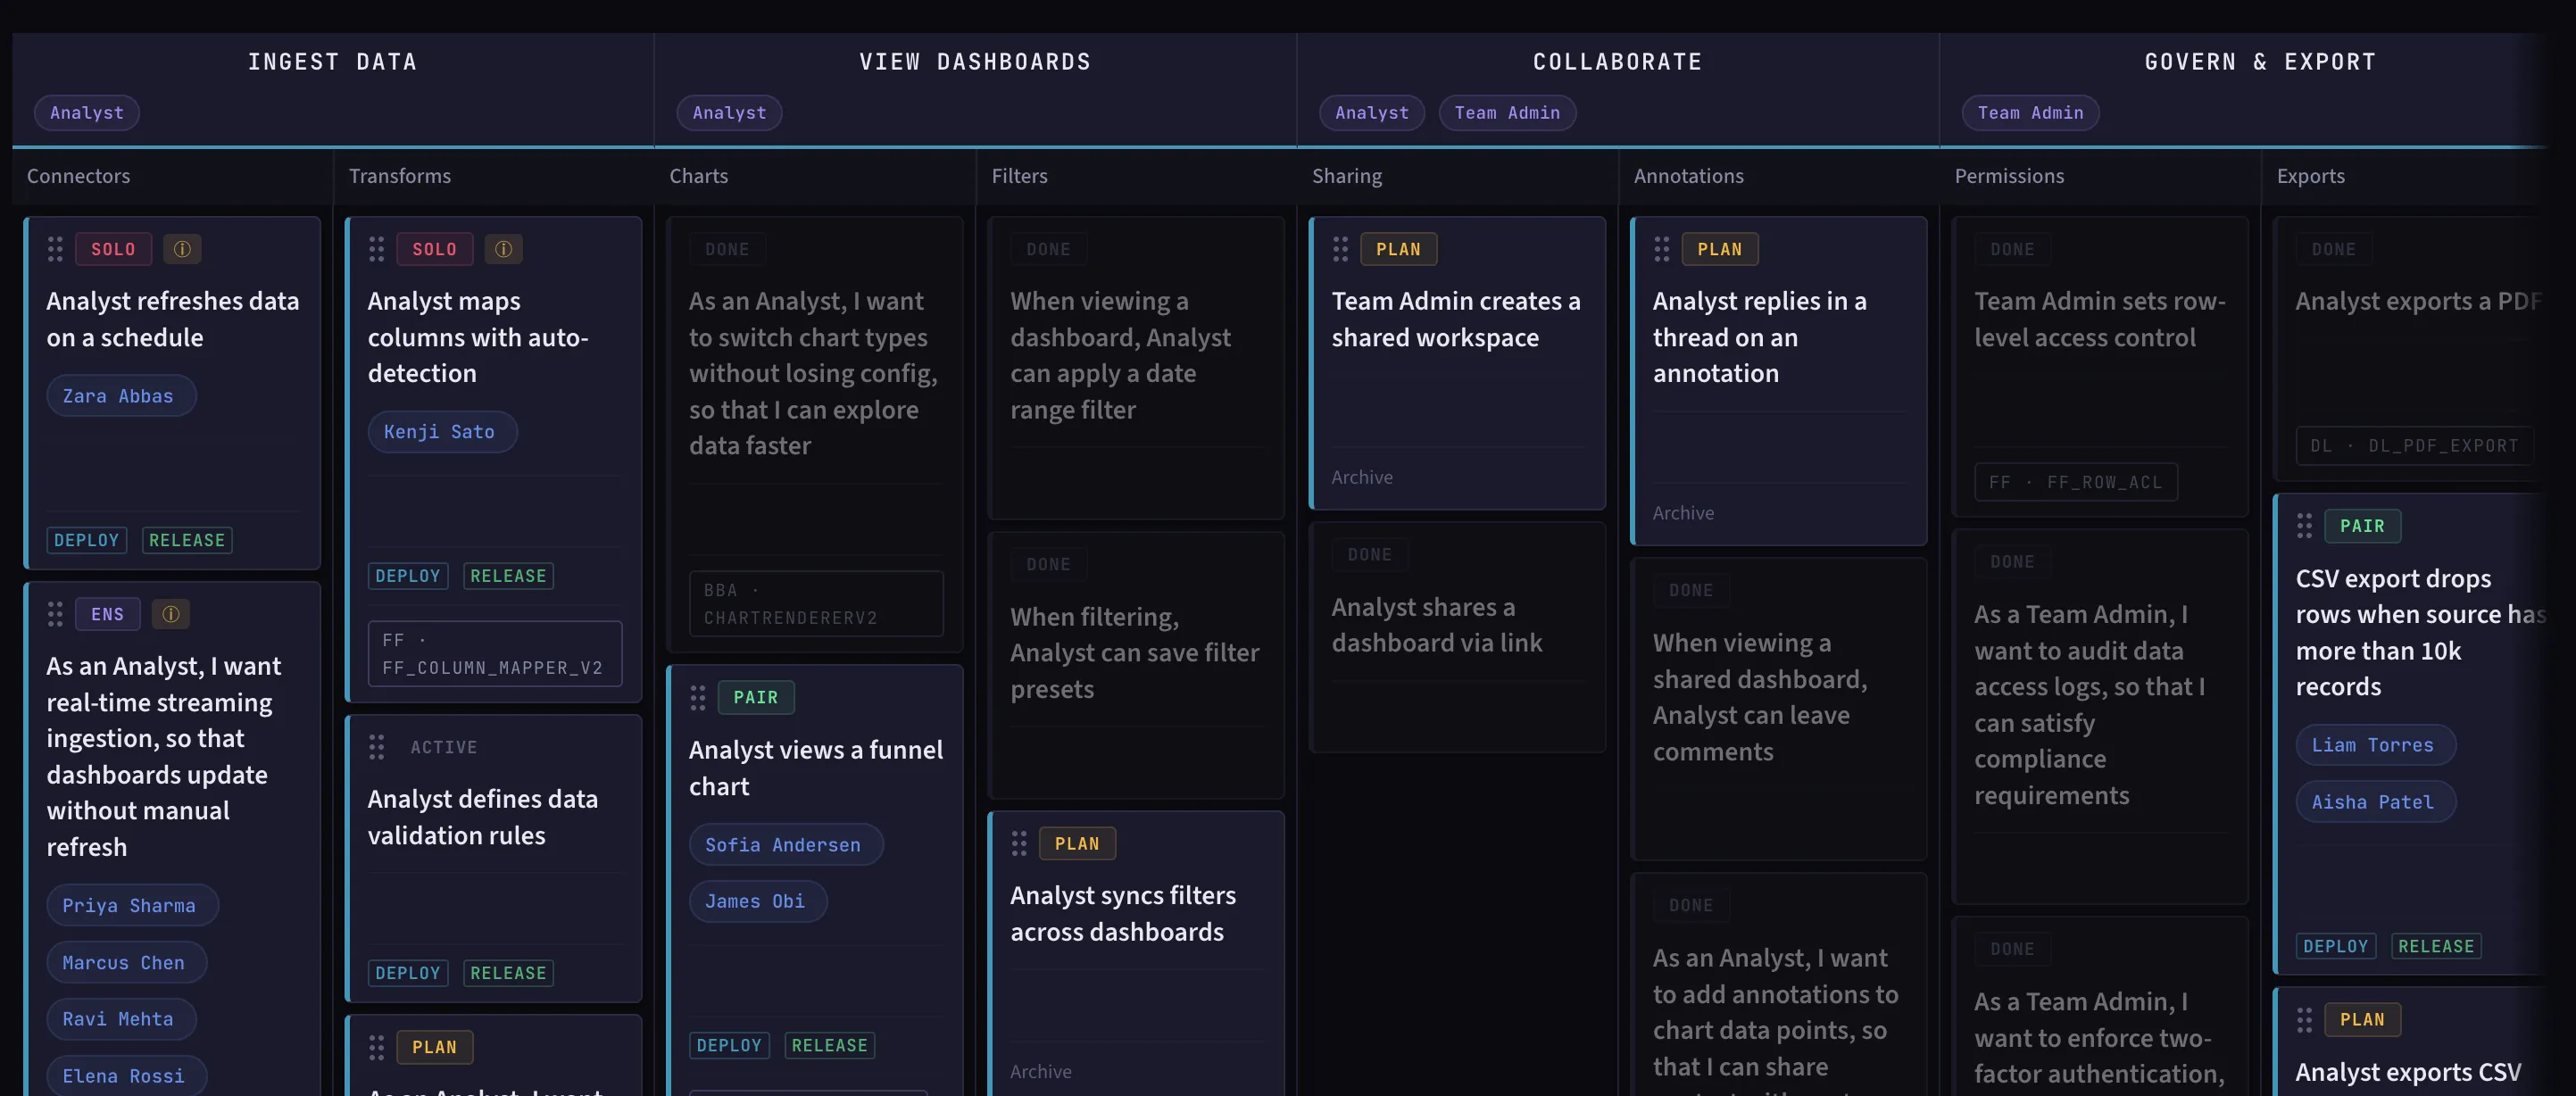This screenshot has height=1096, width=2576.
Task: Grab the drag handle on 'CSV export drops rows' card
Action: click(2304, 526)
